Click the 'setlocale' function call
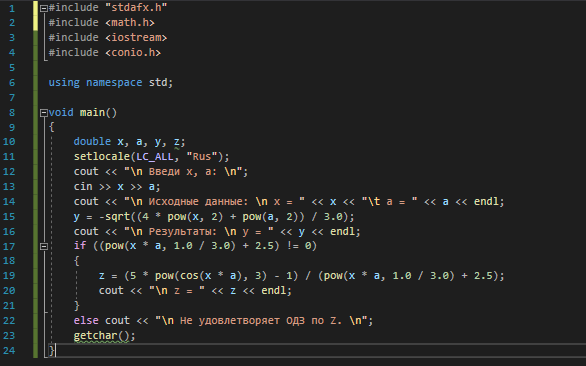586x366 pixels. pyautogui.click(x=102, y=156)
